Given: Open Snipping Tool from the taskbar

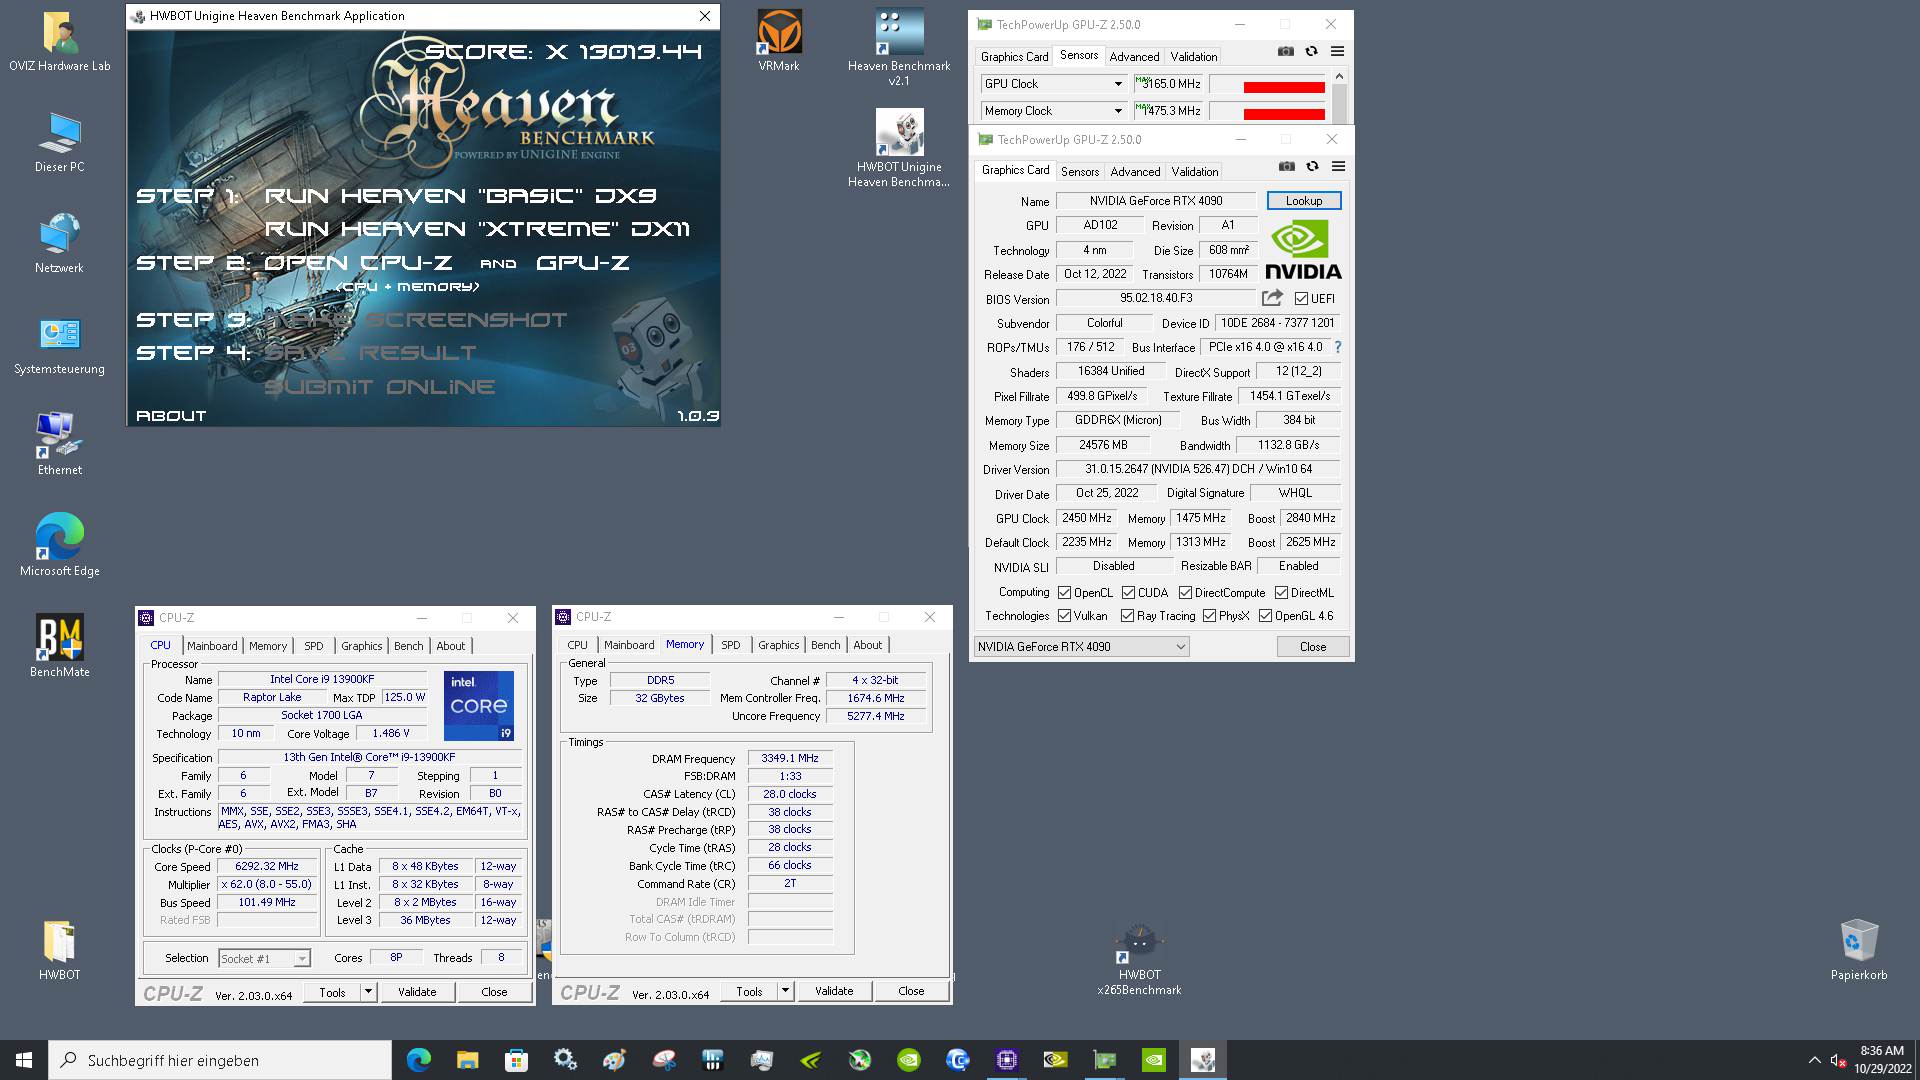Looking at the screenshot, I should pyautogui.click(x=663, y=1060).
